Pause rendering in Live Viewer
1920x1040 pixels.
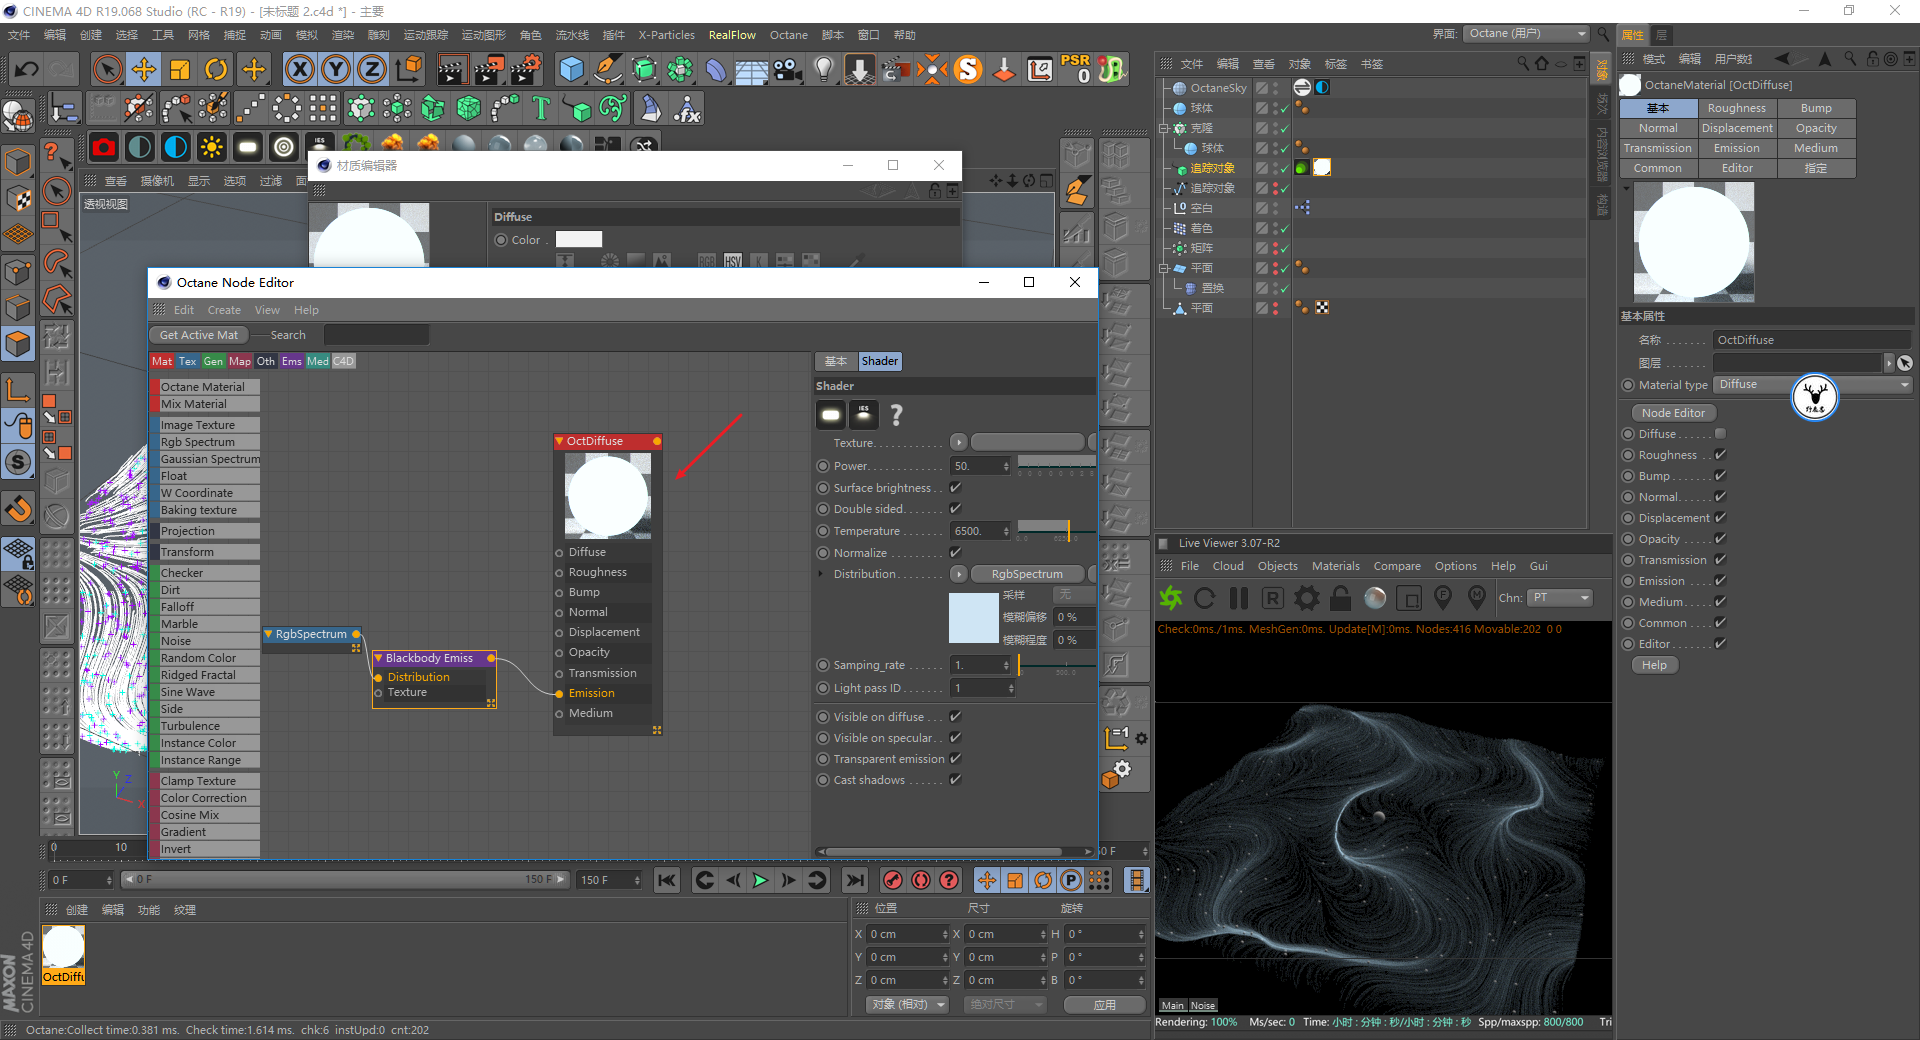point(1239,598)
